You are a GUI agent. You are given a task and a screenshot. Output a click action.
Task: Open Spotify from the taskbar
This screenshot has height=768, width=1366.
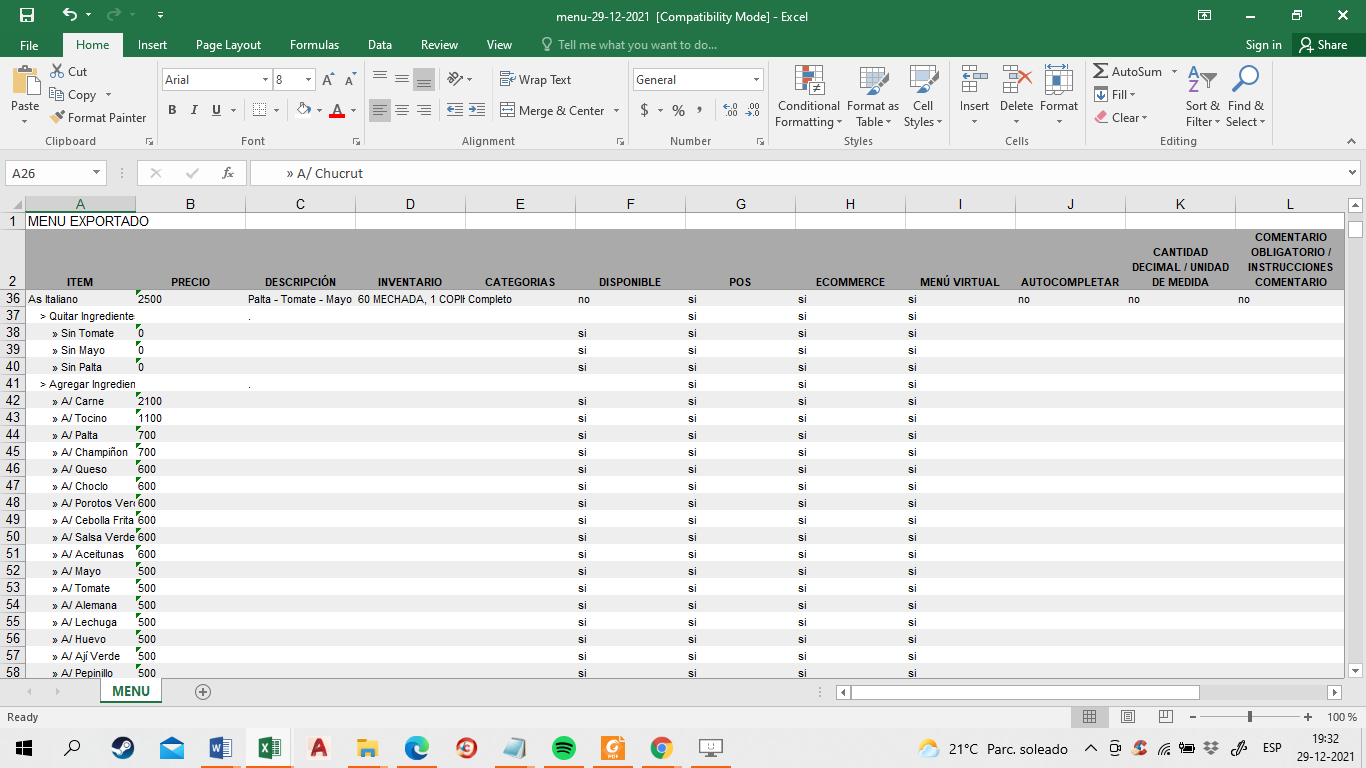(x=563, y=747)
